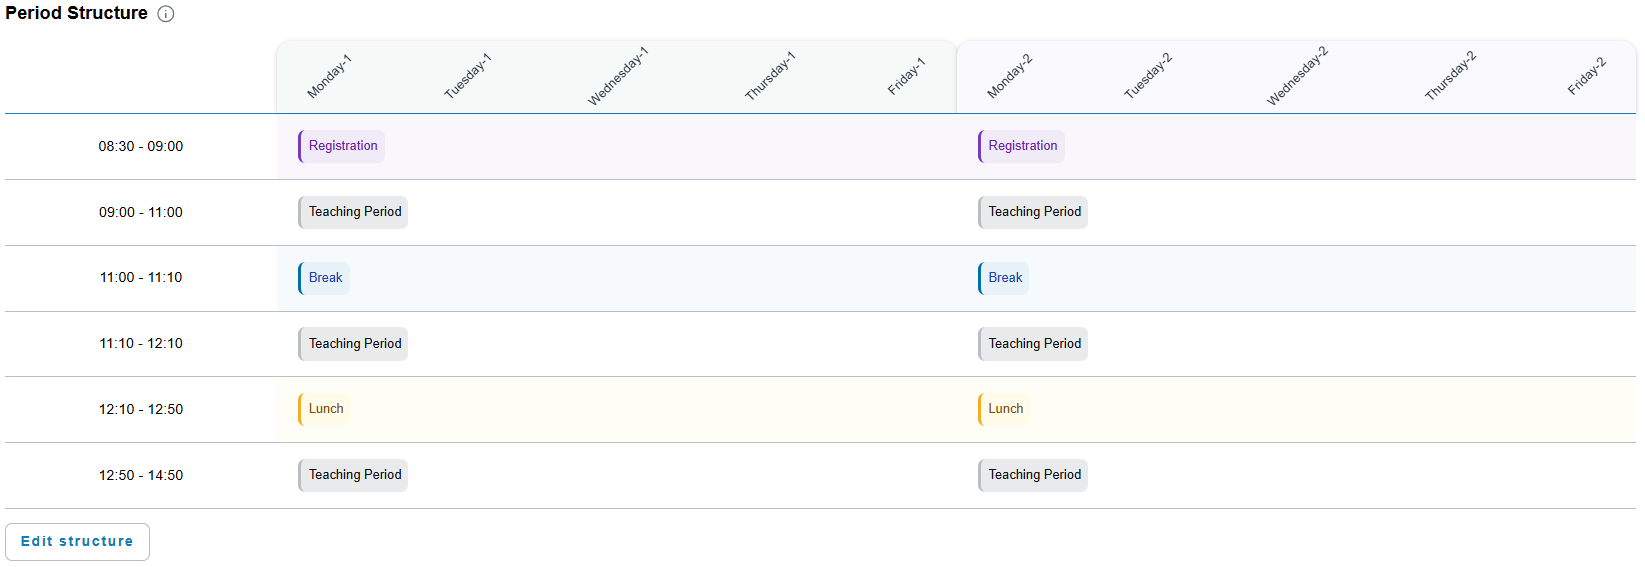1645x567 pixels.
Task: Click the Period Structure info icon
Action: tap(166, 14)
